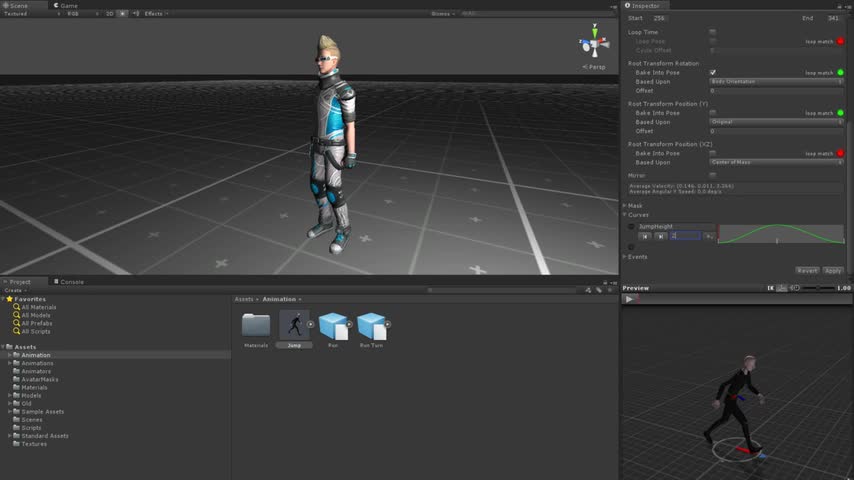This screenshot has width=854, height=480.
Task: Open the Jump animation asset
Action: point(295,325)
